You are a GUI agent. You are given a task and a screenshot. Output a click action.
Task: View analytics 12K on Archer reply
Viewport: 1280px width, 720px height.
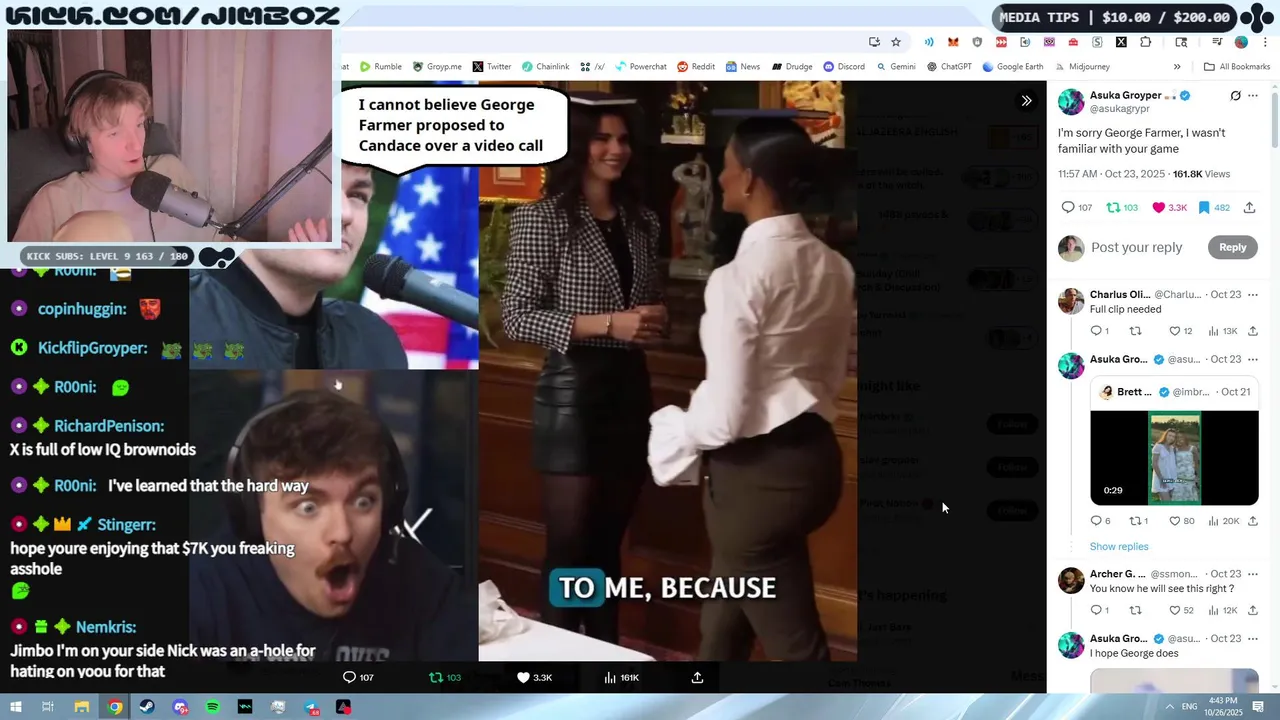[x=1223, y=610]
